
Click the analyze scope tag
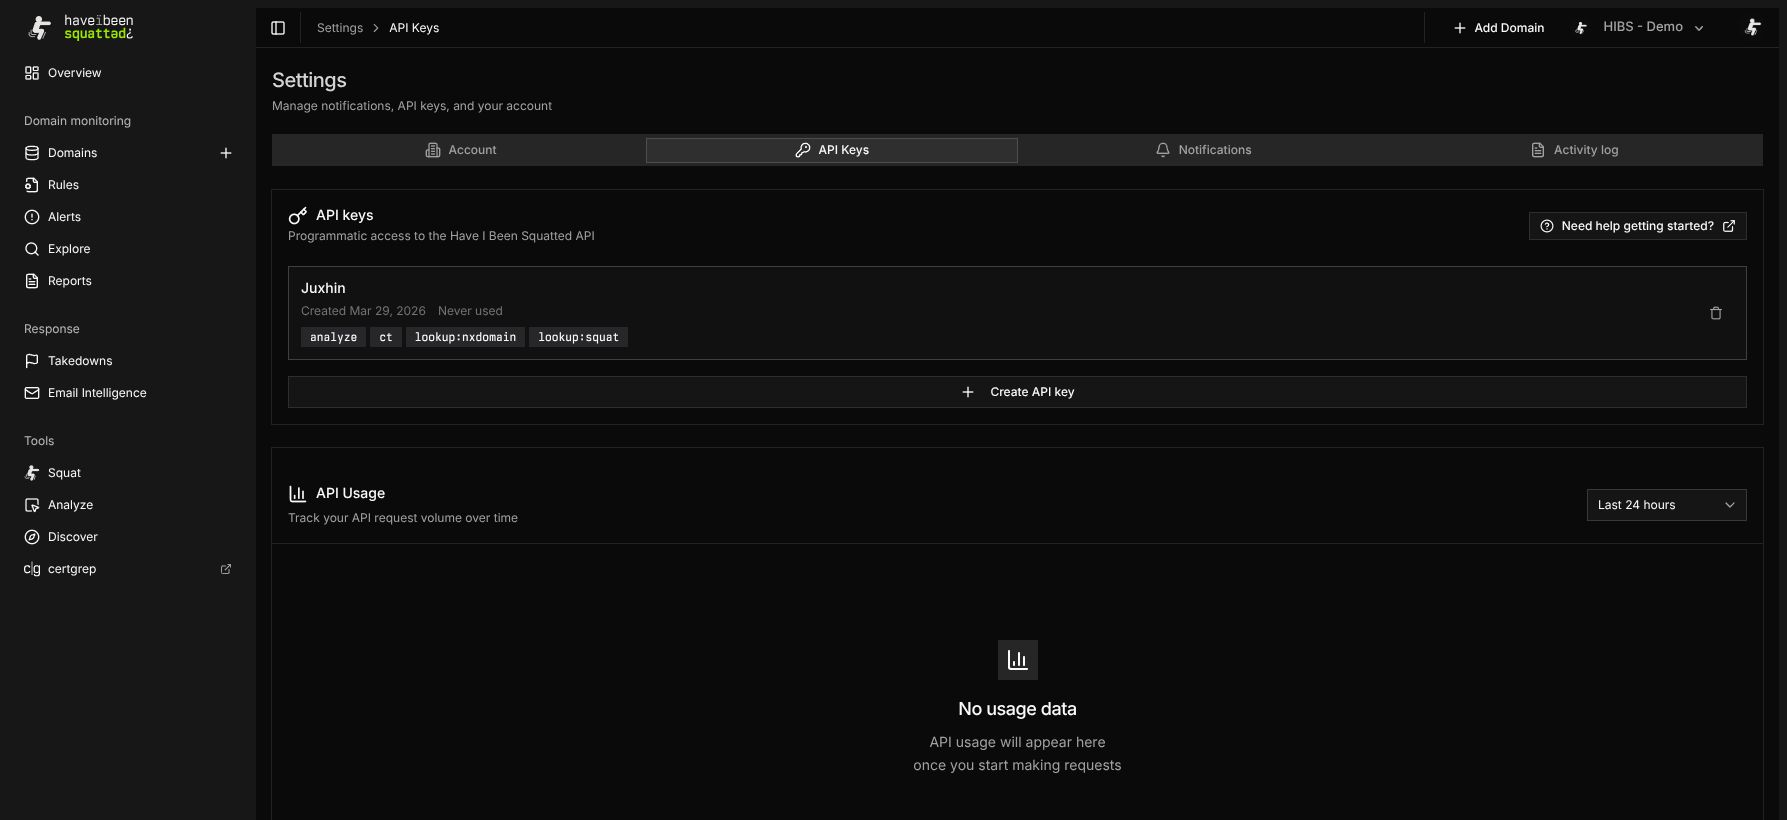point(333,337)
